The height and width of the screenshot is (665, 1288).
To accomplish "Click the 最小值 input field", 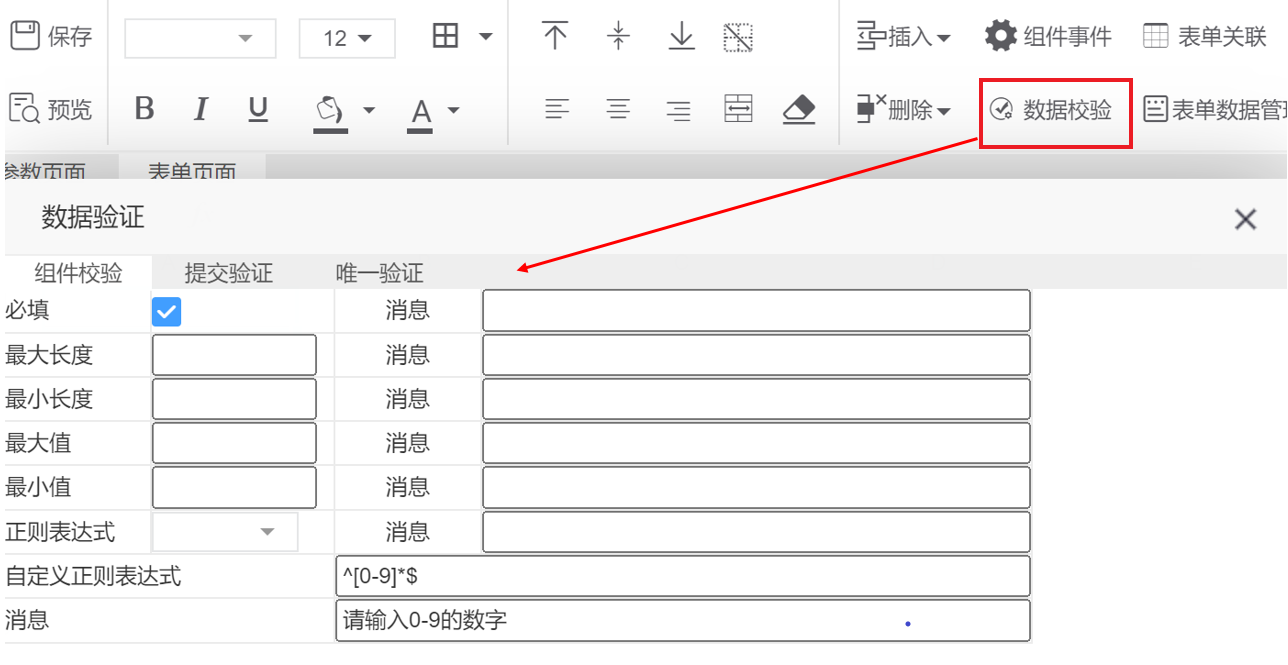I will point(234,487).
